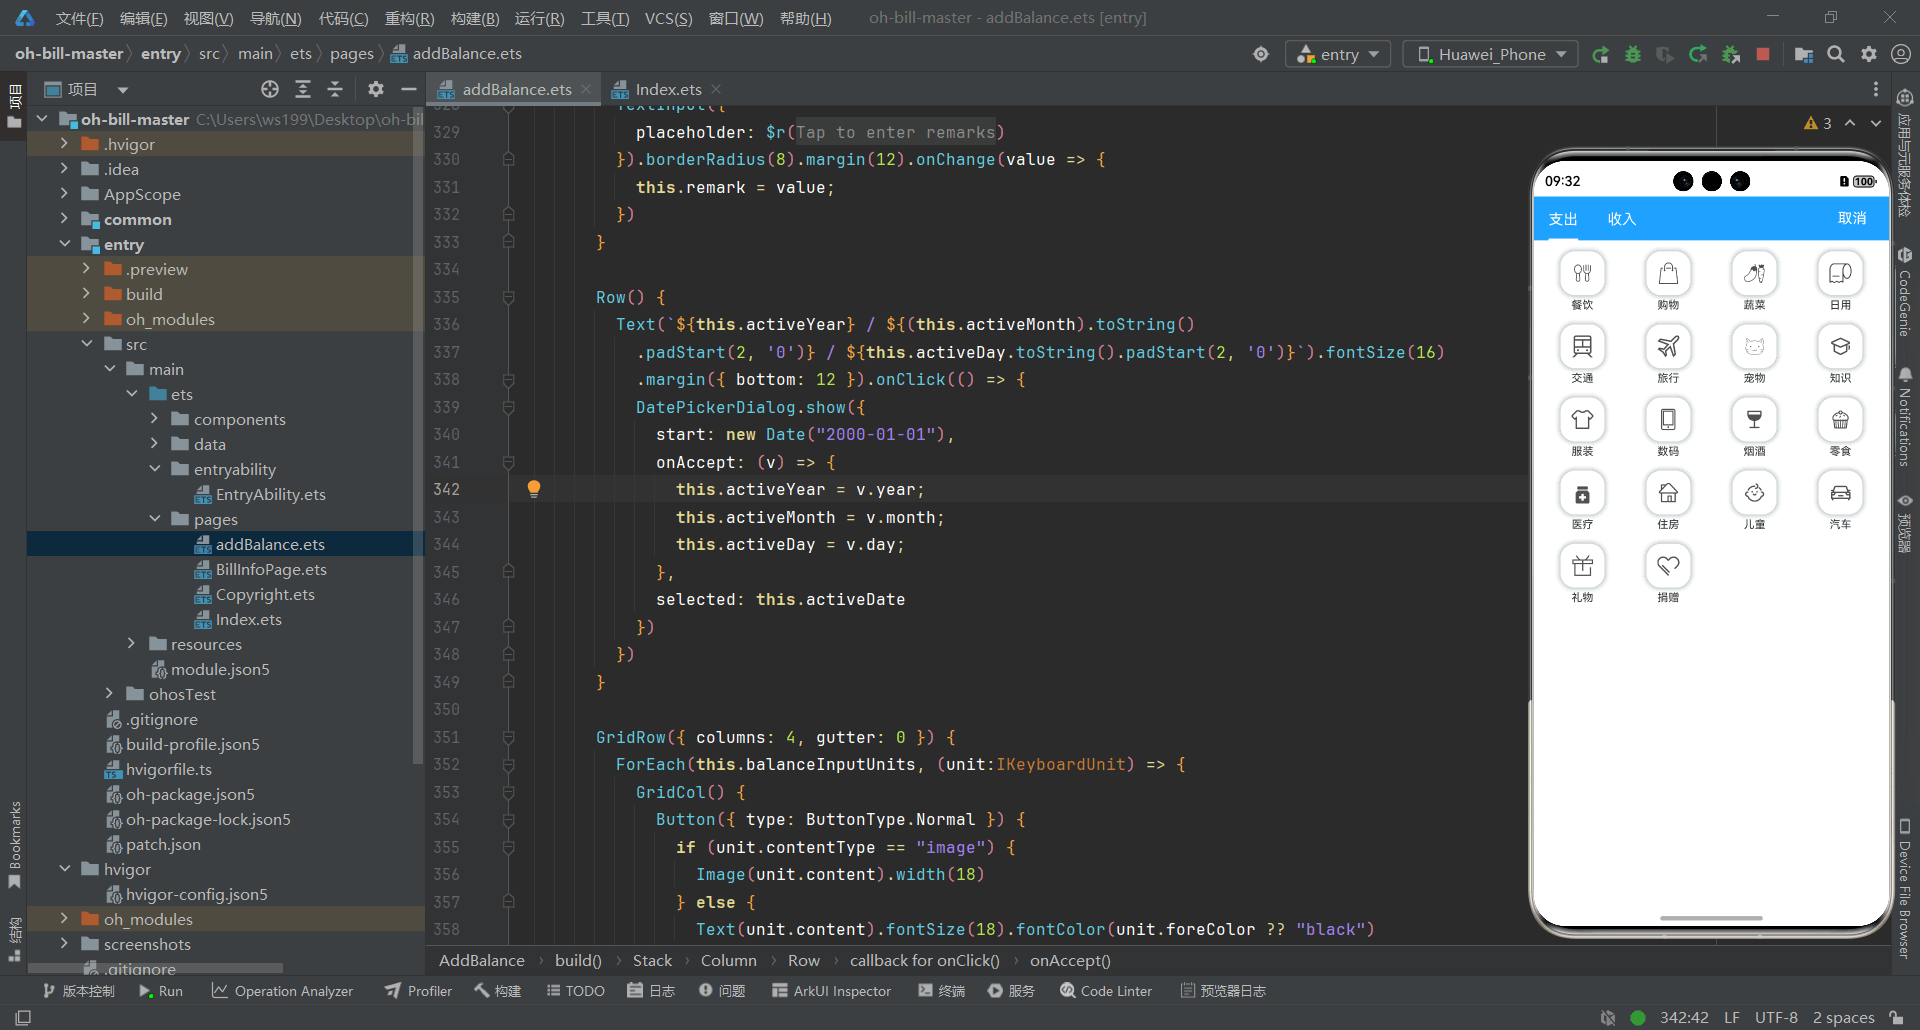
Task: Tap 取消 cancel button in previewer
Action: click(x=1851, y=218)
